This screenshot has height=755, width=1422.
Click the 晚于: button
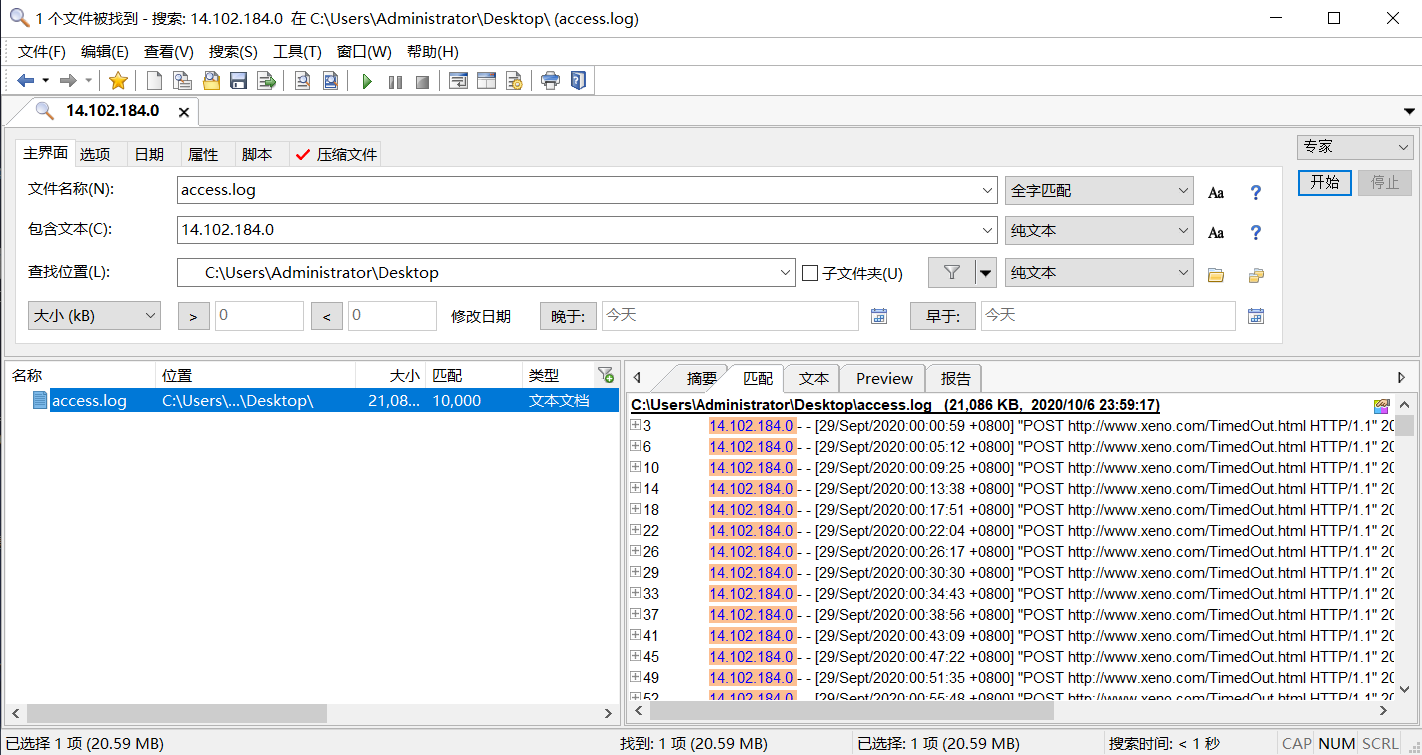pos(568,316)
